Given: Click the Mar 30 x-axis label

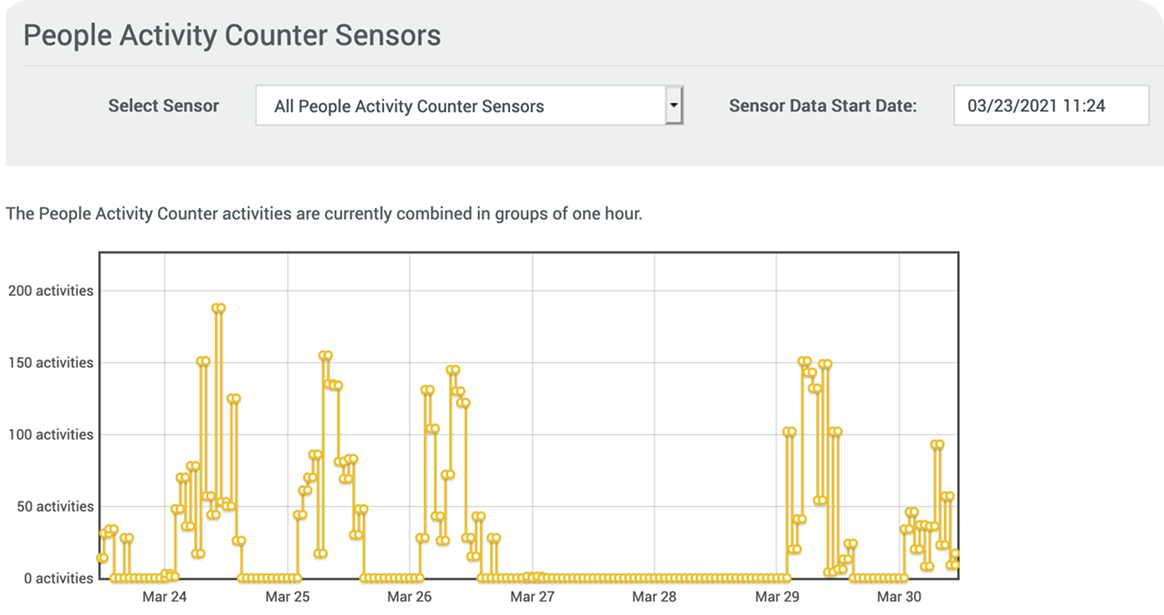Looking at the screenshot, I should 899,597.
